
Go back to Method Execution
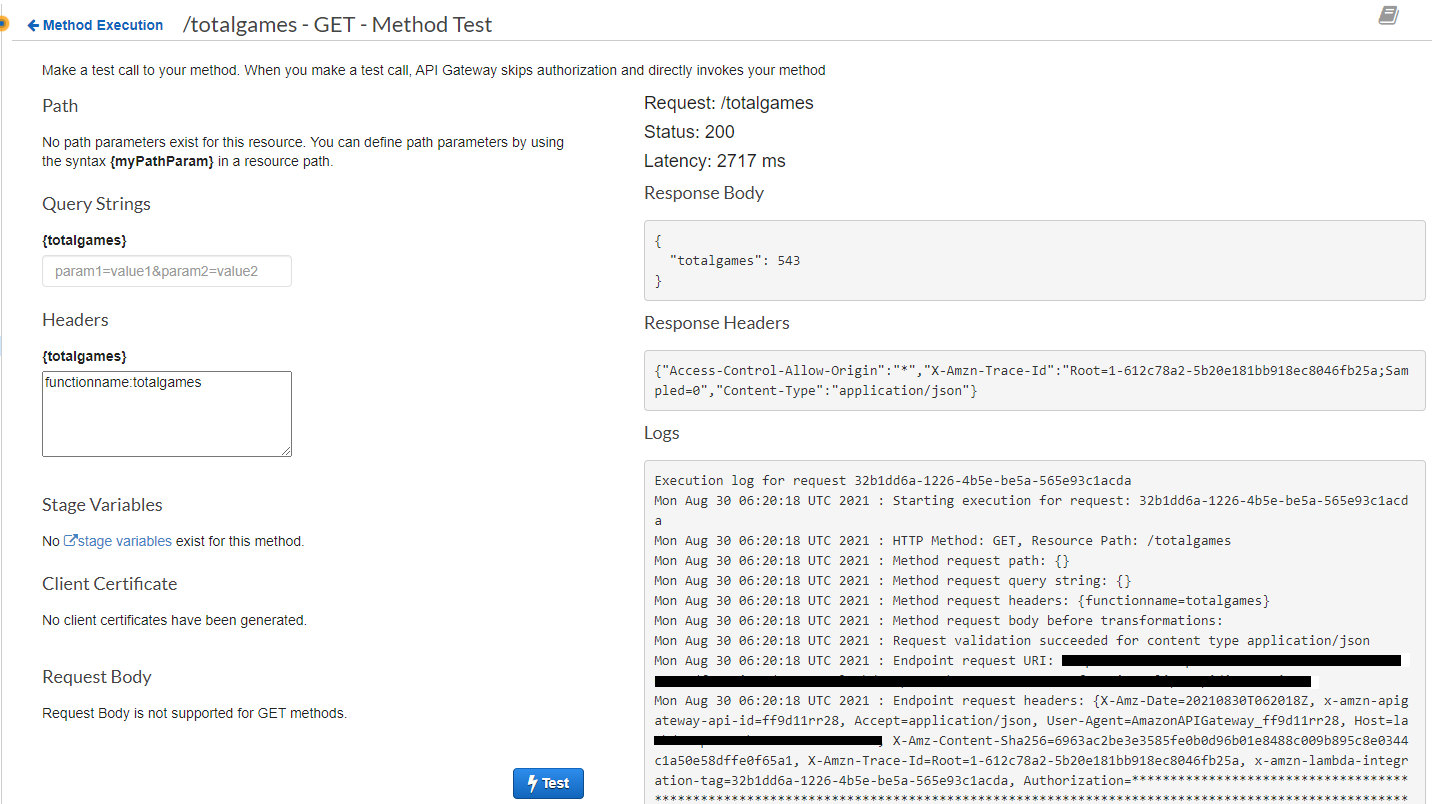point(95,25)
